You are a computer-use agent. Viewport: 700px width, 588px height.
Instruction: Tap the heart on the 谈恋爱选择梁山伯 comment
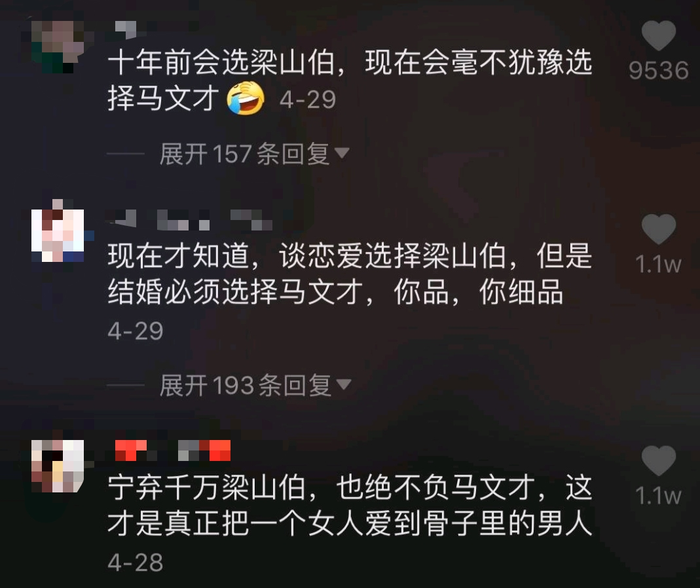(658, 229)
